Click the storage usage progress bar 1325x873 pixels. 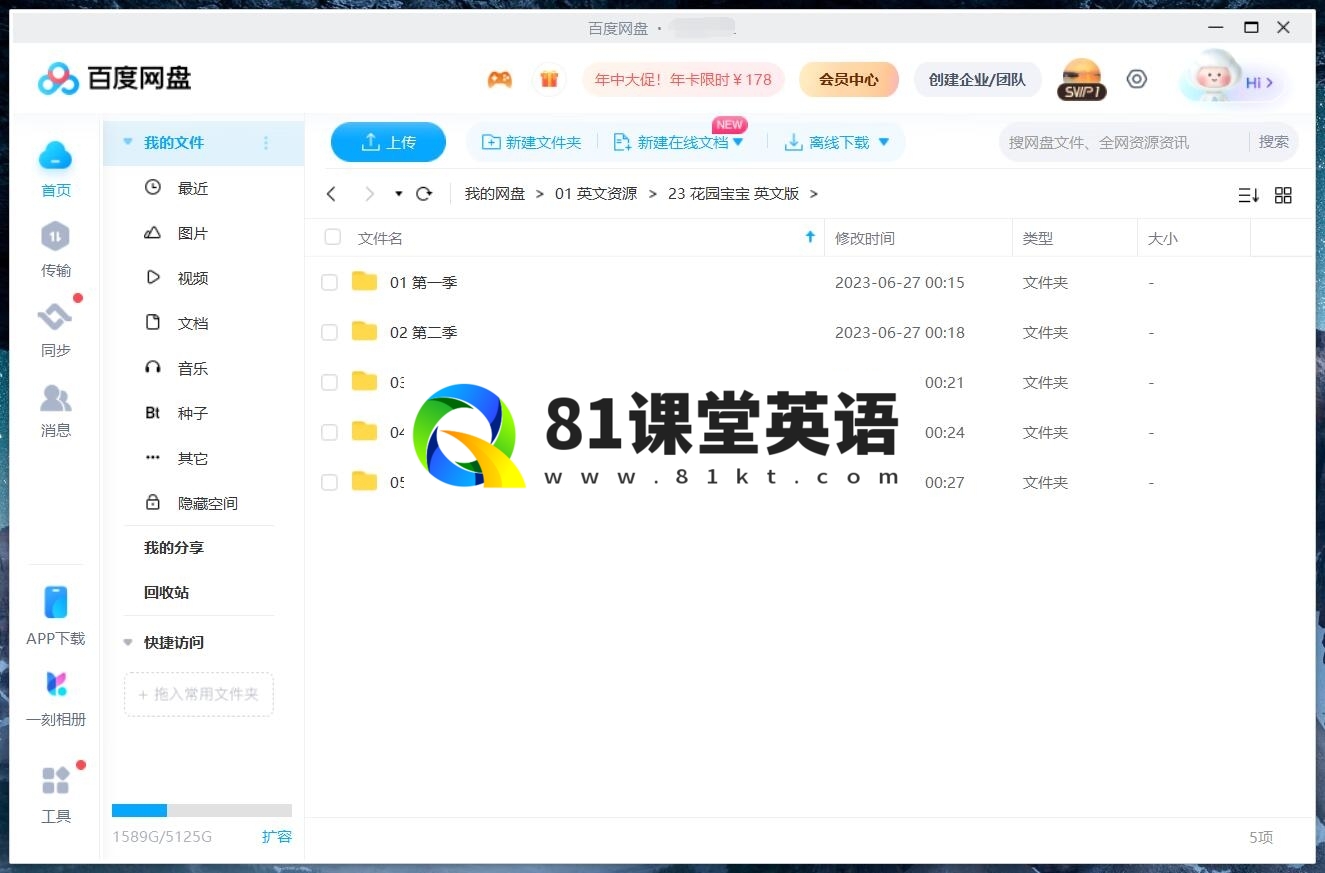(x=202, y=811)
